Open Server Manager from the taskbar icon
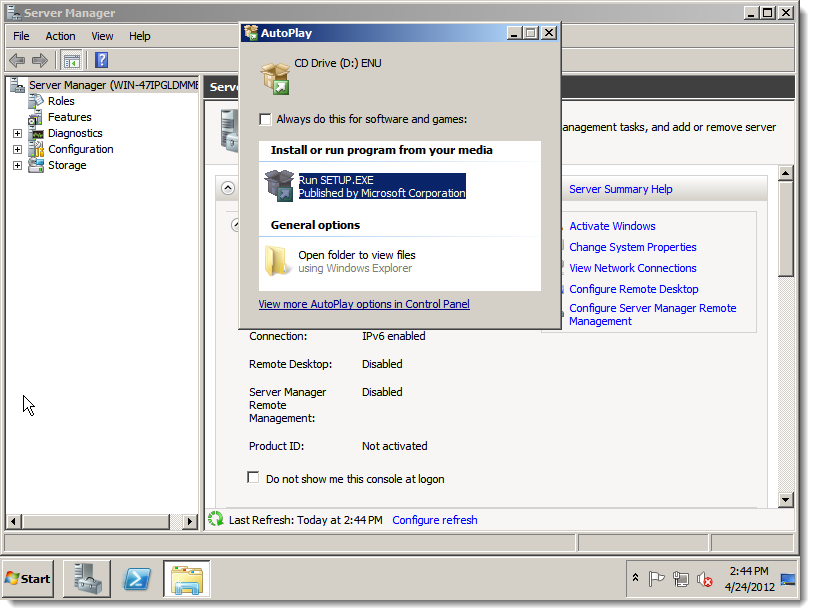Screen dimensions: 815x615 87,579
